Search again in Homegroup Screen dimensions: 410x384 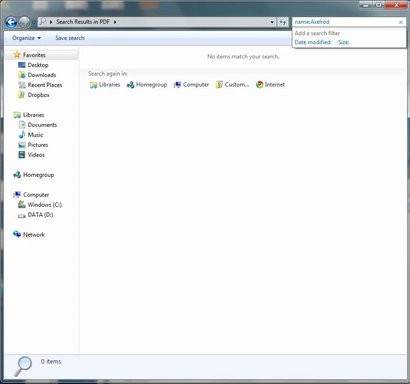point(147,85)
